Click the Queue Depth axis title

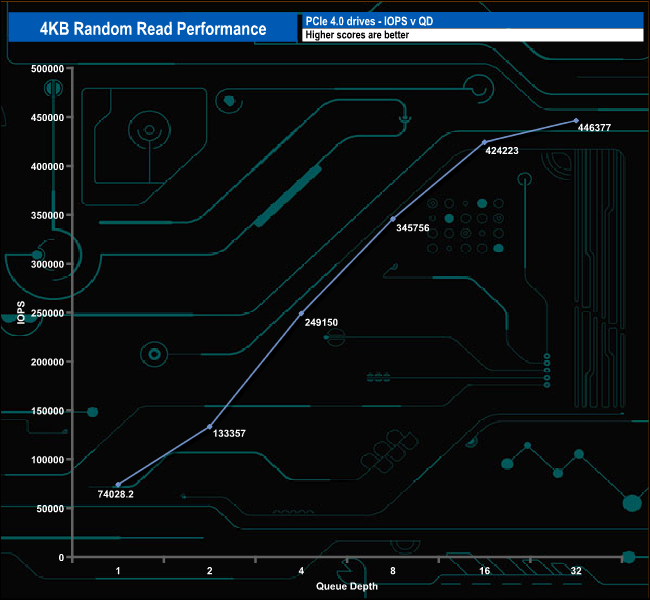click(347, 586)
